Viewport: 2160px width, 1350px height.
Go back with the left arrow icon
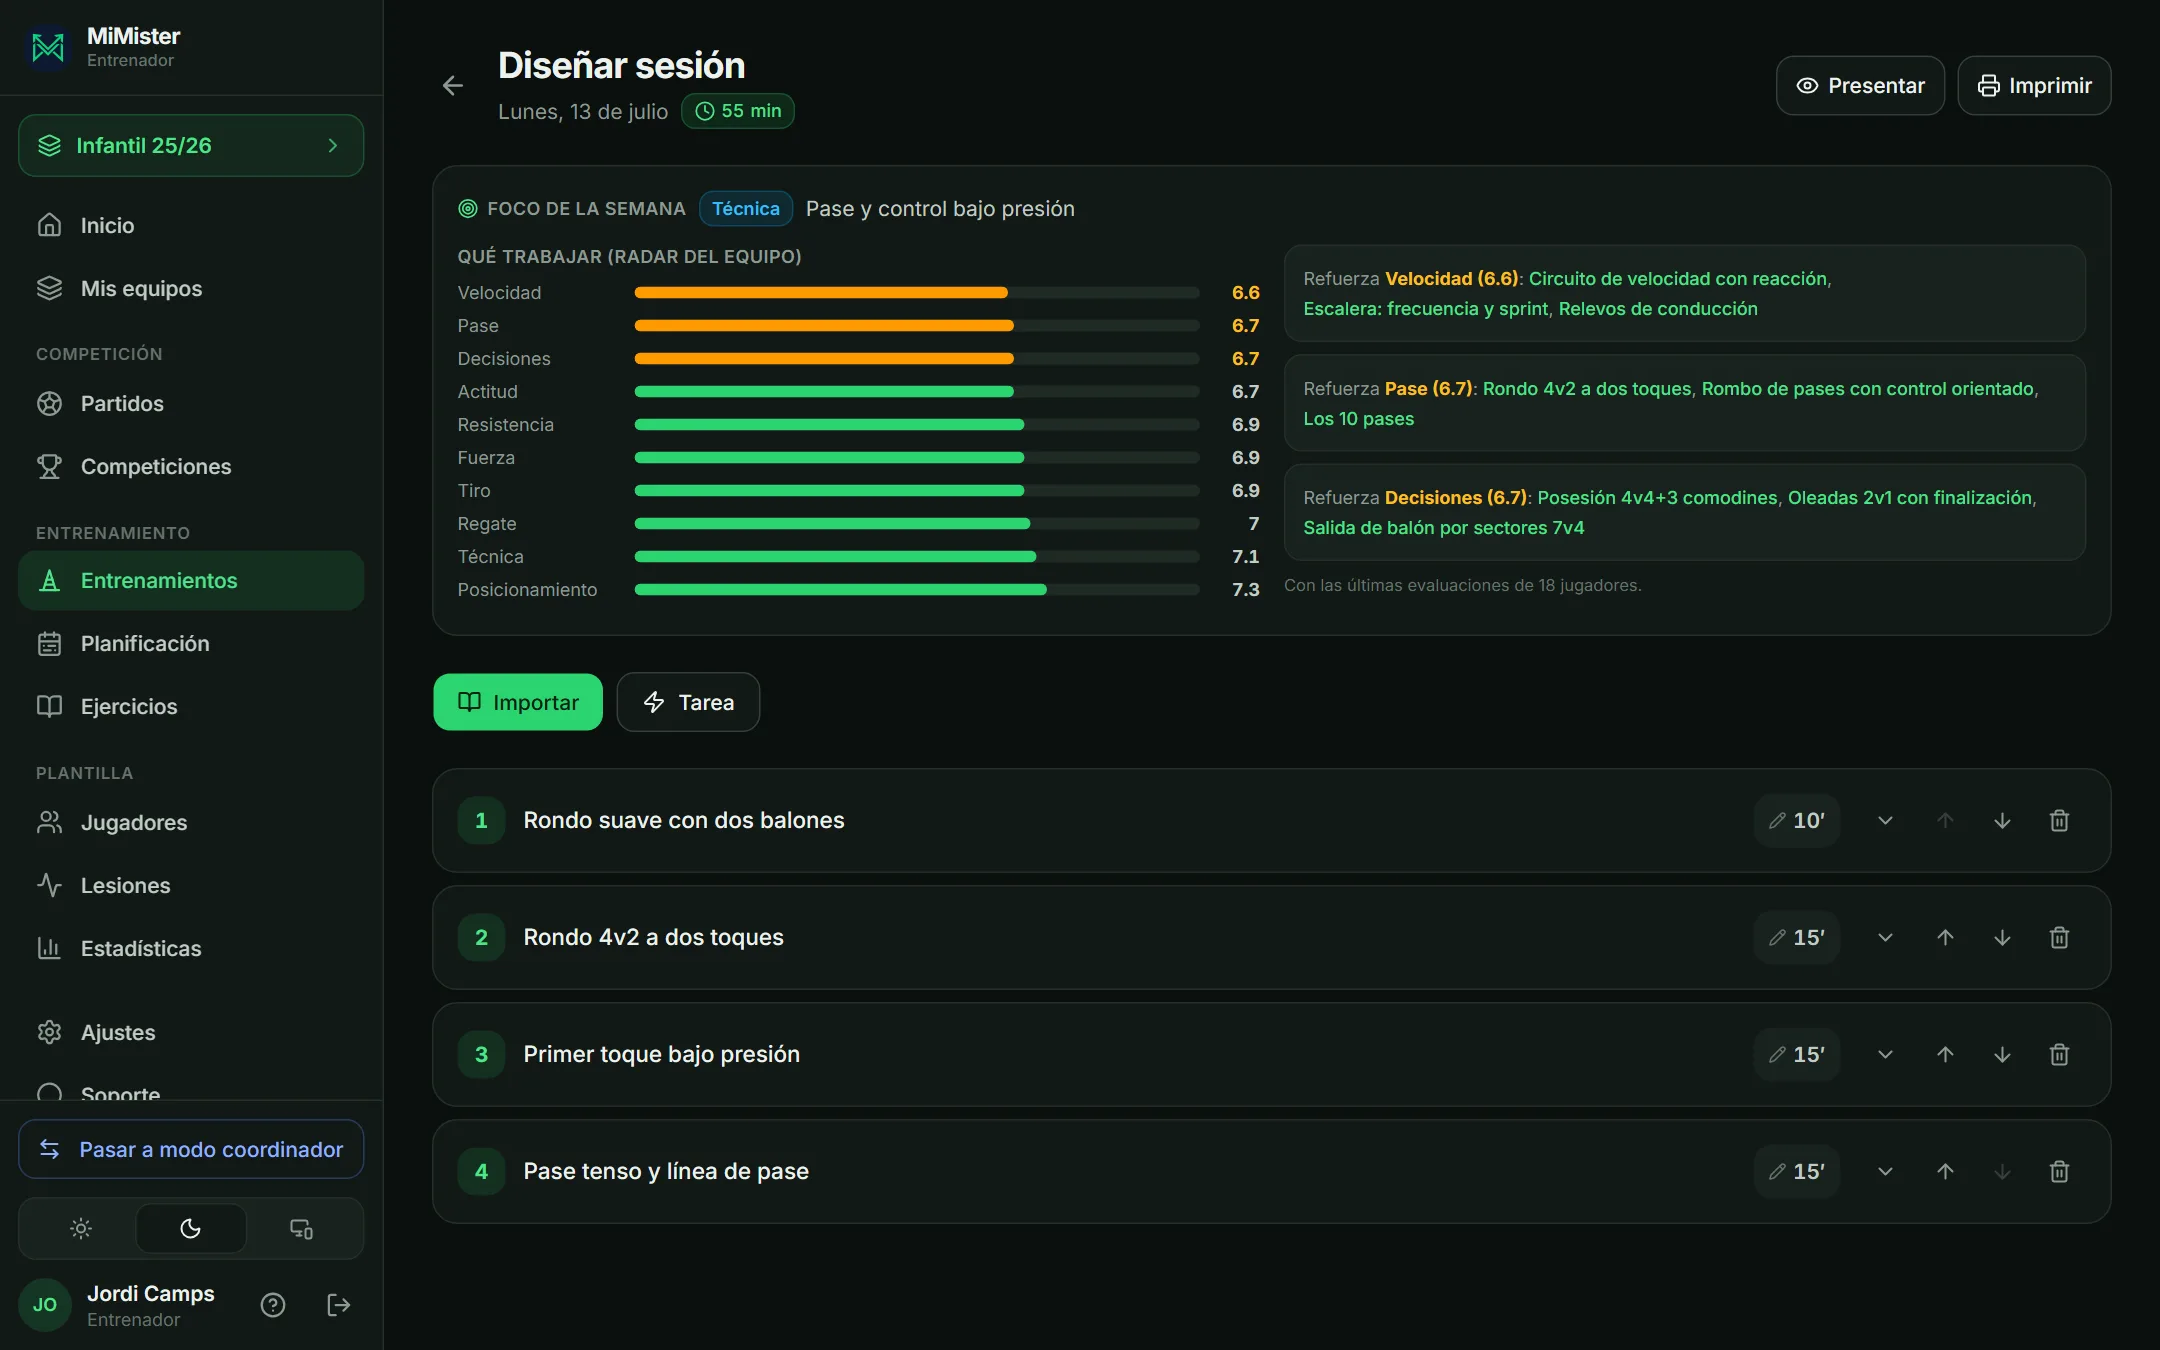pos(453,86)
